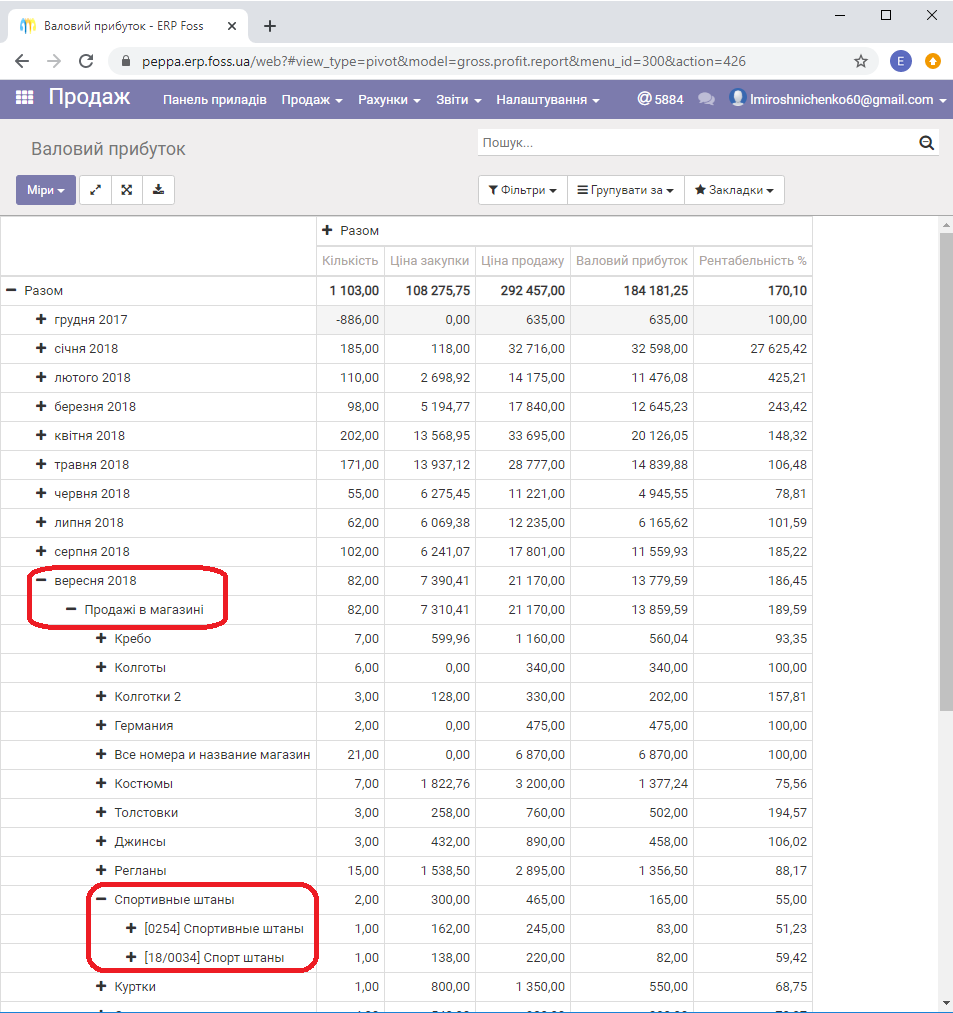Expand the Колготки 2 category row
Image resolution: width=953 pixels, height=1013 pixels.
click(101, 696)
